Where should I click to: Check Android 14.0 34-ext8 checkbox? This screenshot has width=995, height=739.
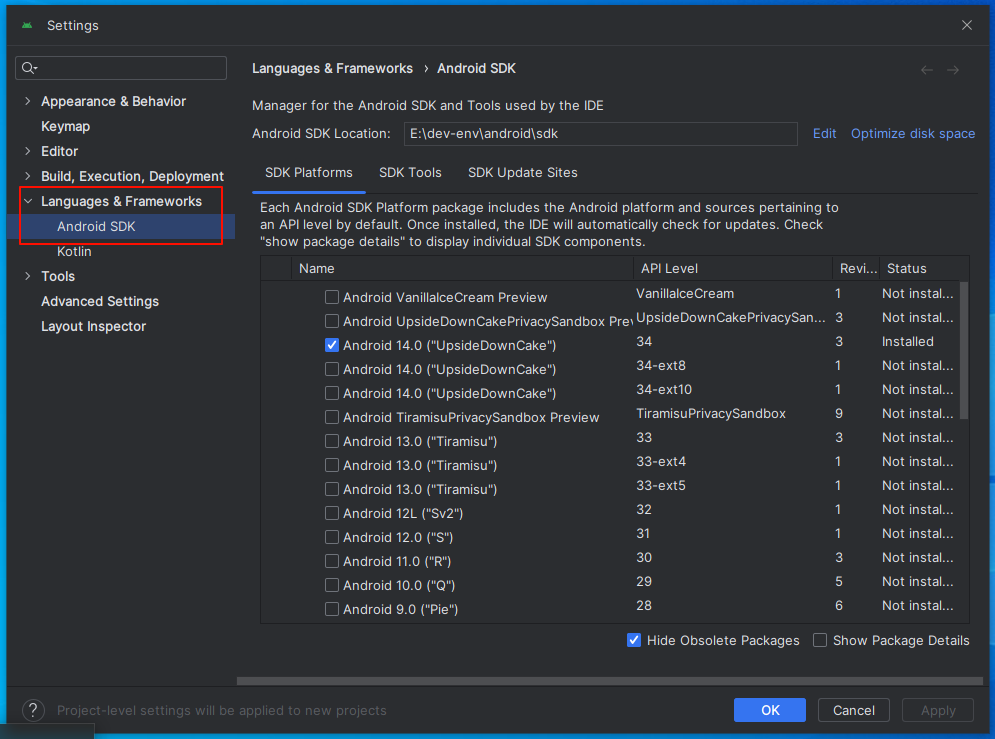[331, 369]
